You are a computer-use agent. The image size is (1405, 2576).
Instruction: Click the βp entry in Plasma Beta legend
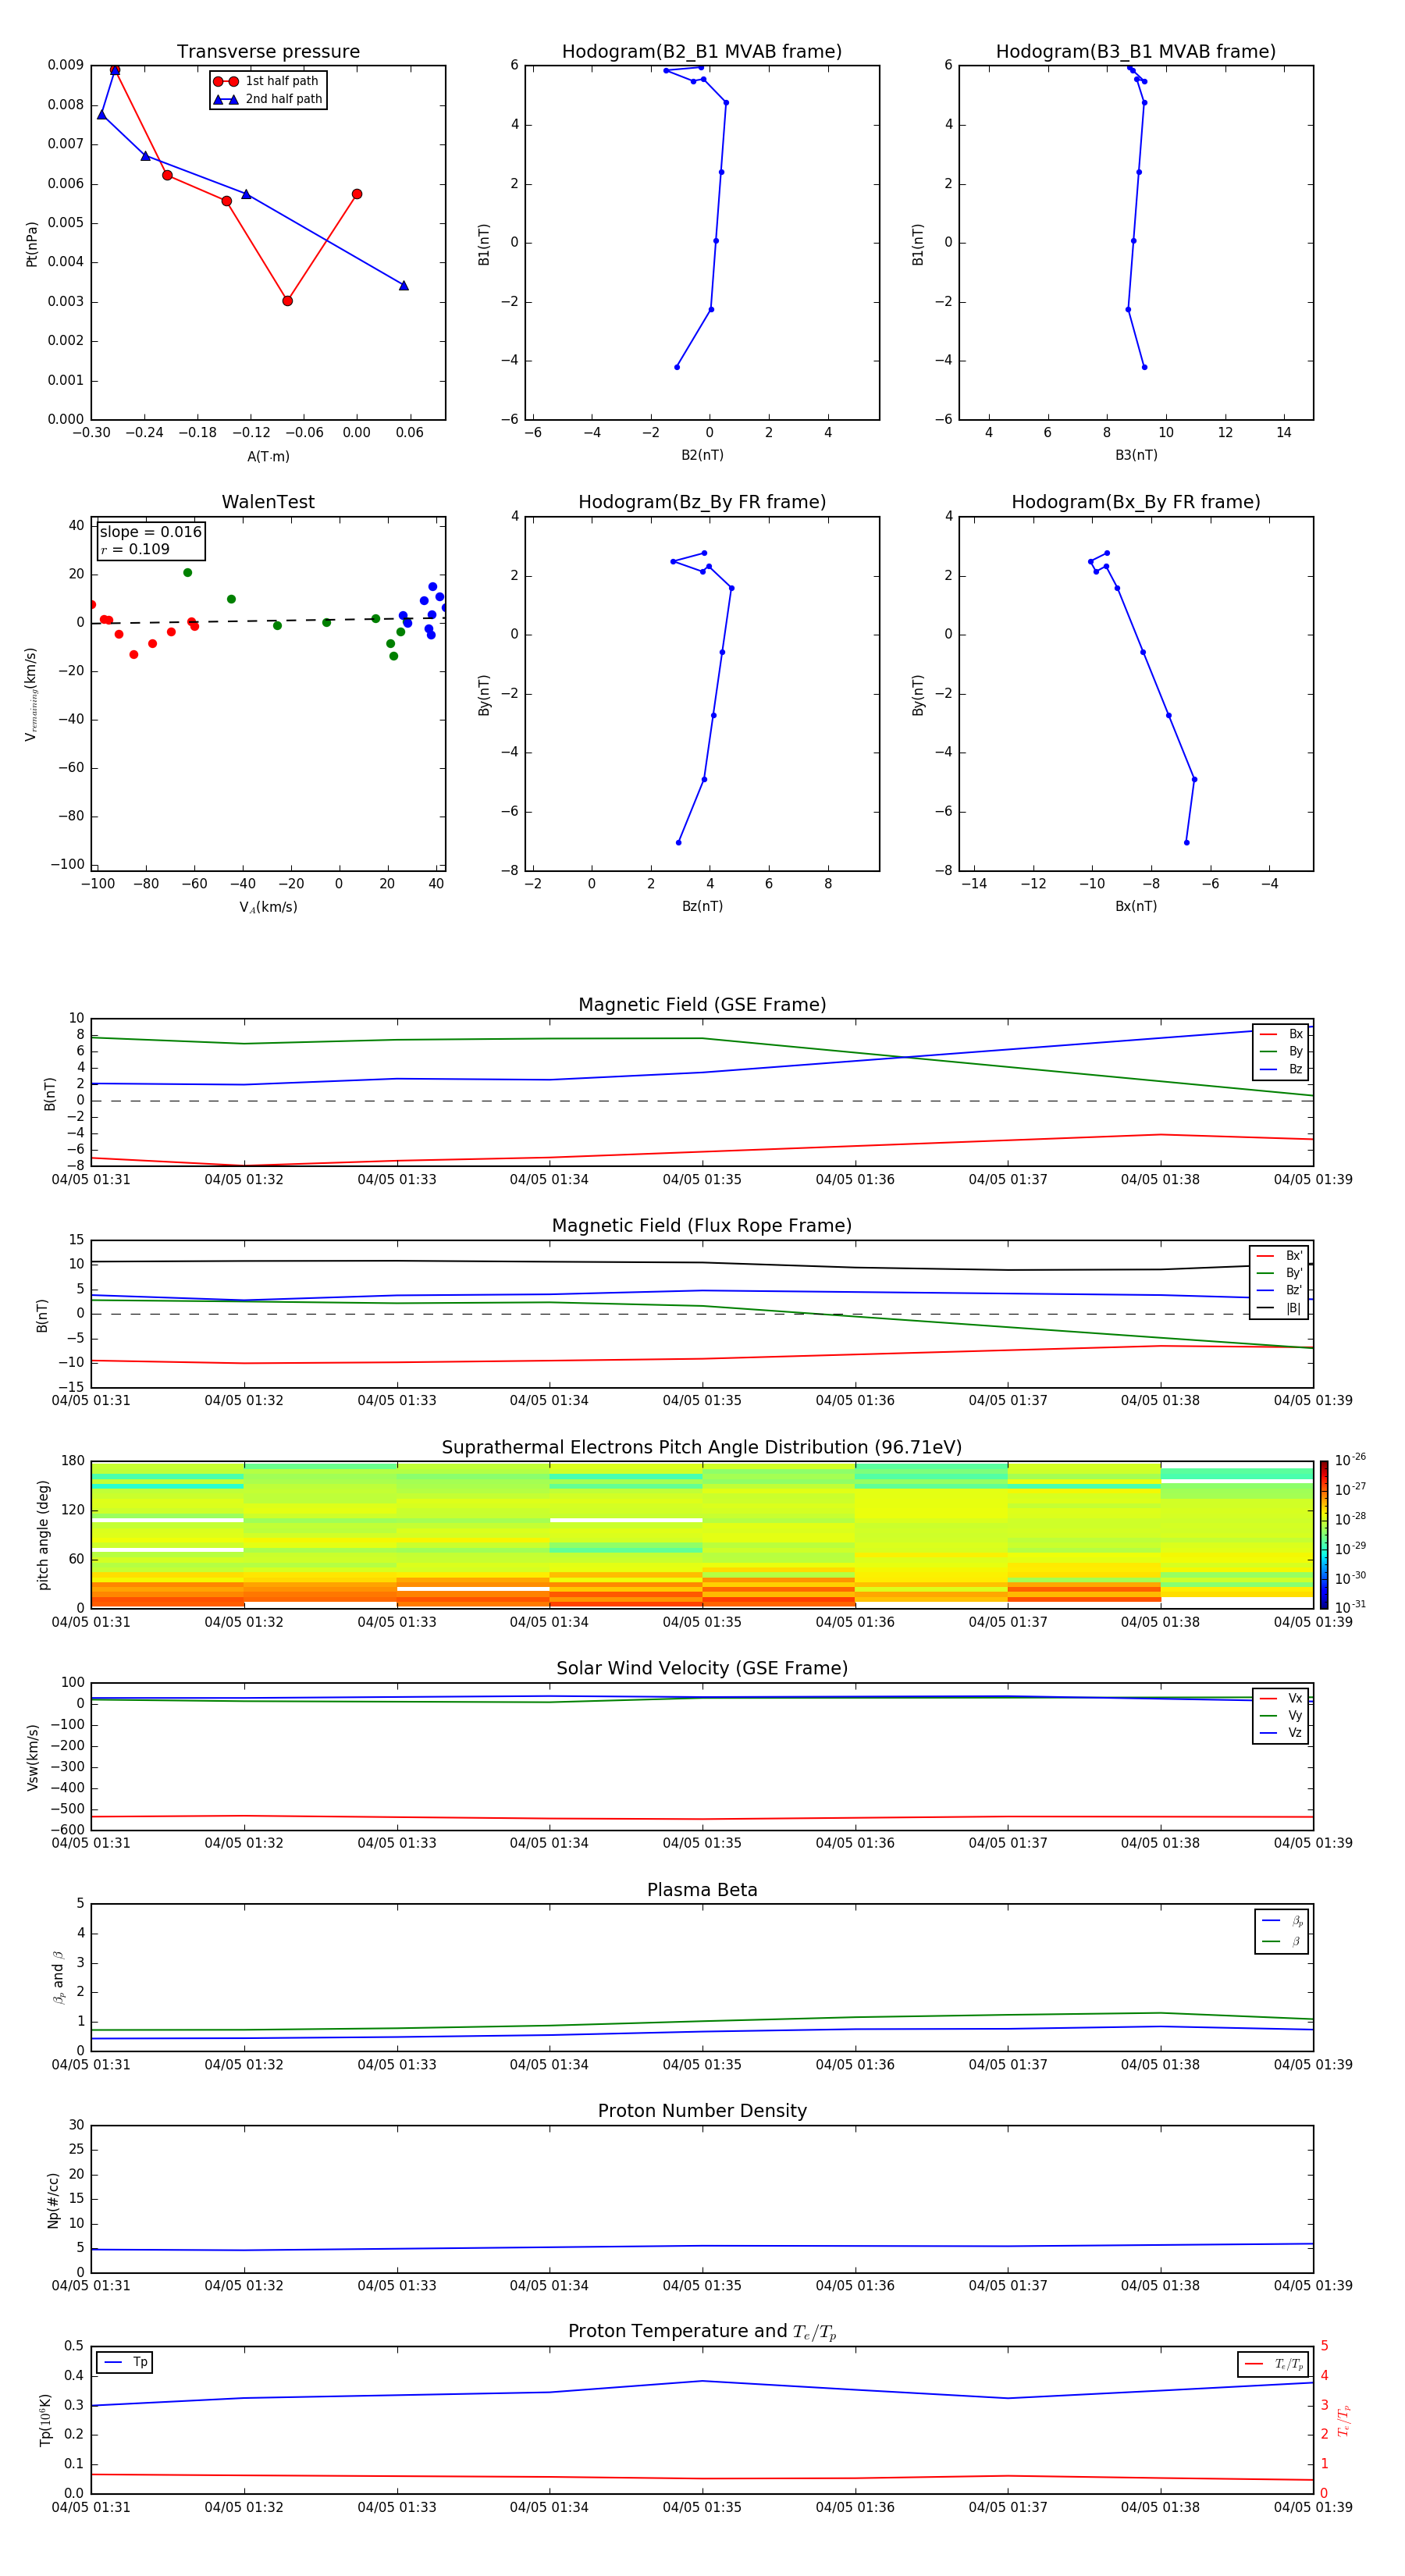coord(1283,1920)
